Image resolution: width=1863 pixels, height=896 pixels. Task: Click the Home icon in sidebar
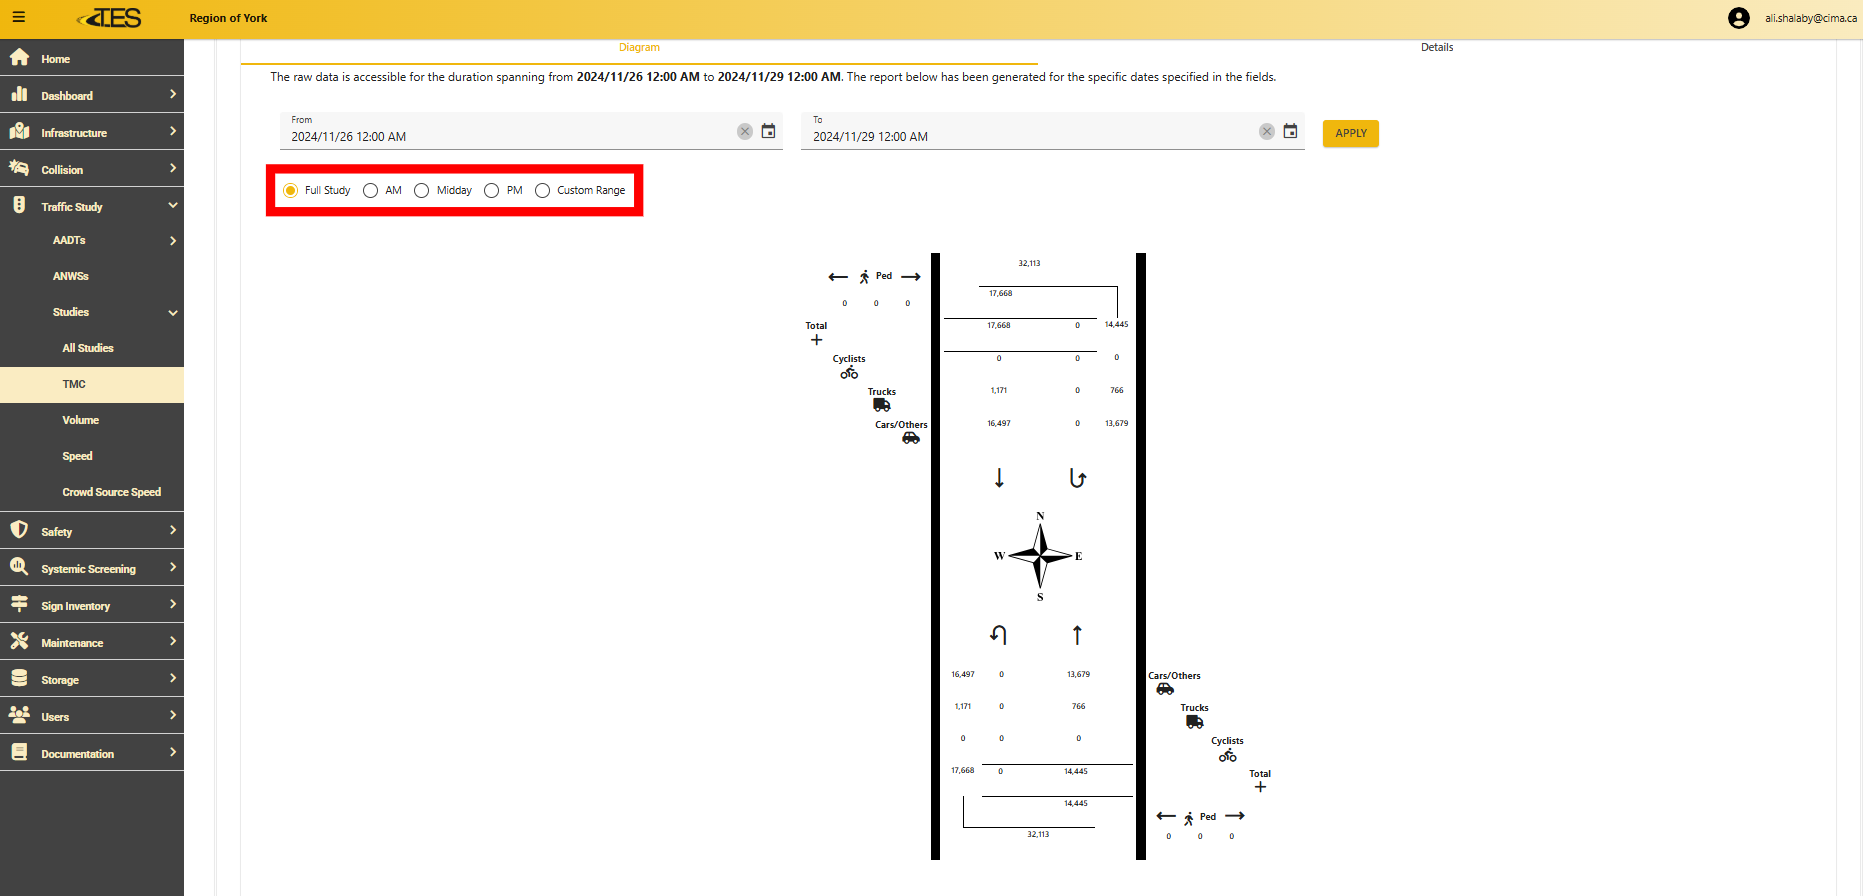[x=19, y=58]
